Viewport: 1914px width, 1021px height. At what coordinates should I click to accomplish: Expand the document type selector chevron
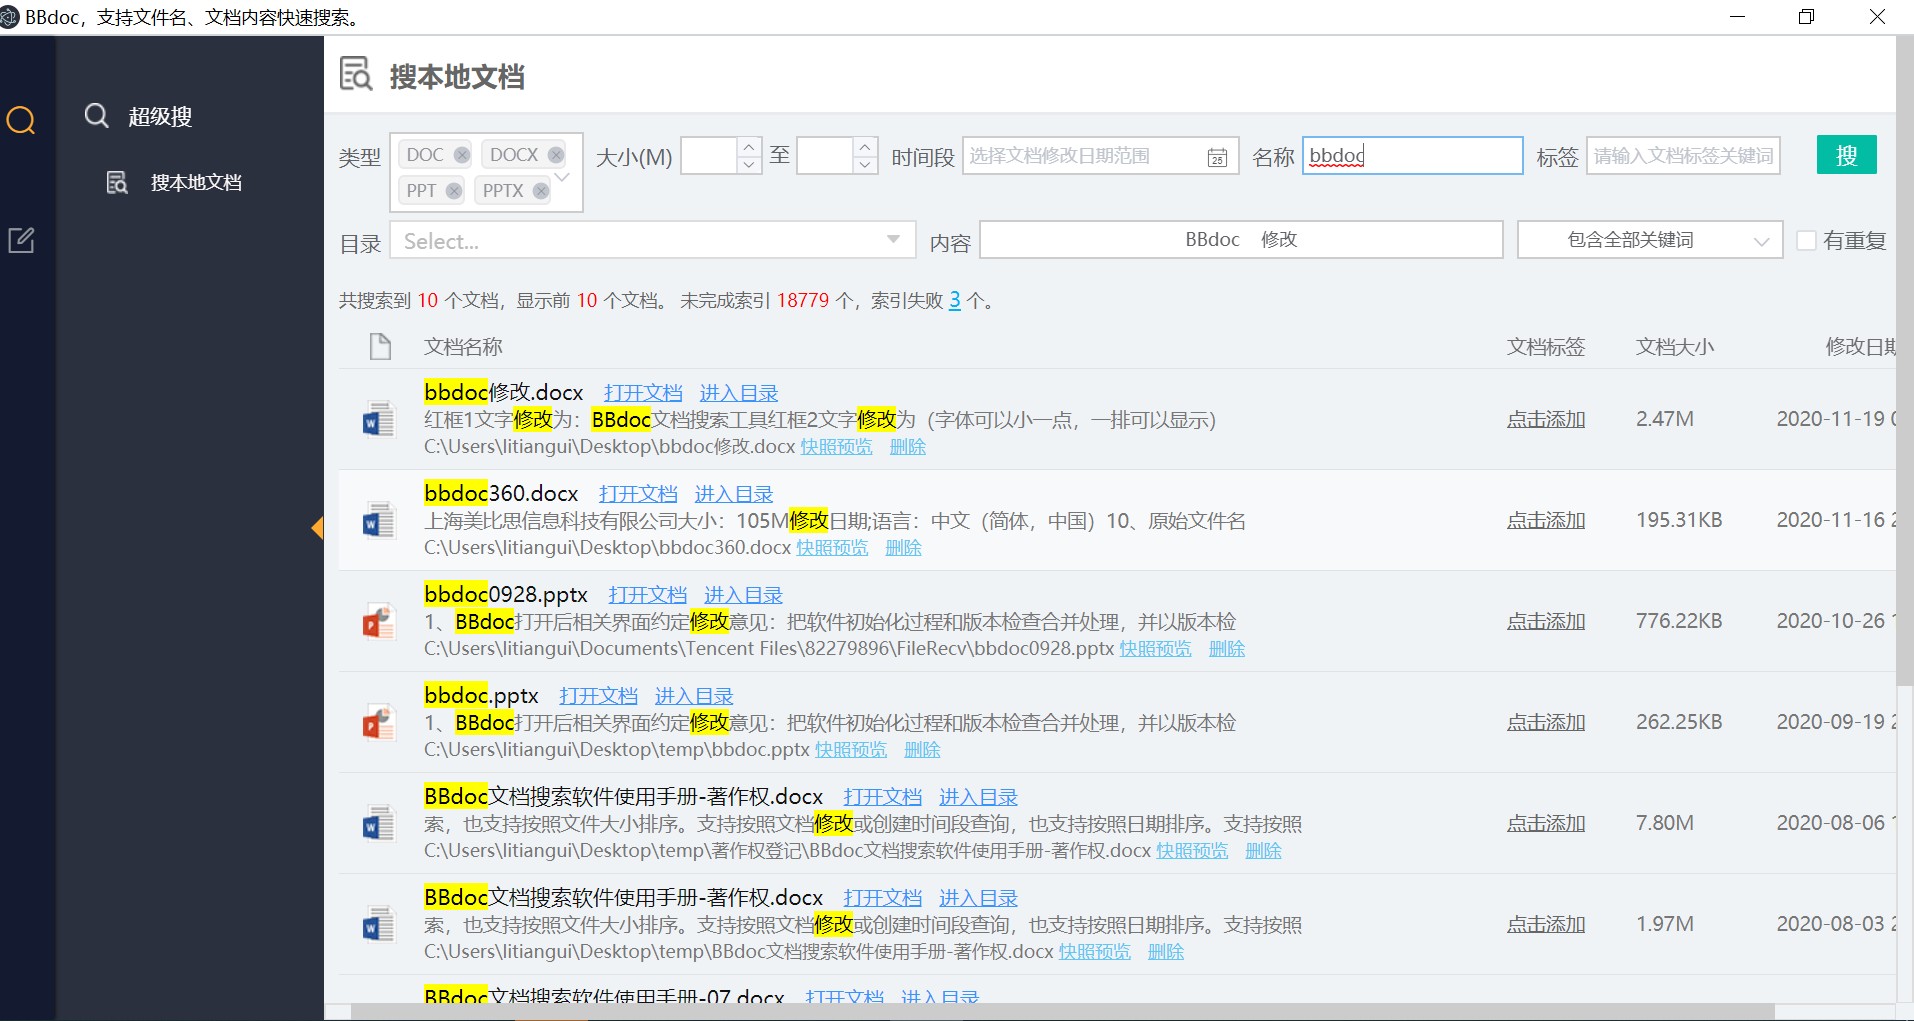click(562, 177)
